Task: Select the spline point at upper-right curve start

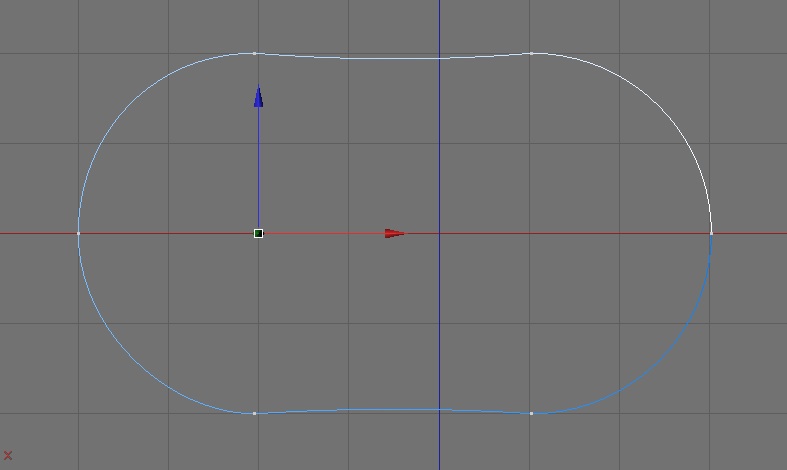Action: tap(532, 53)
